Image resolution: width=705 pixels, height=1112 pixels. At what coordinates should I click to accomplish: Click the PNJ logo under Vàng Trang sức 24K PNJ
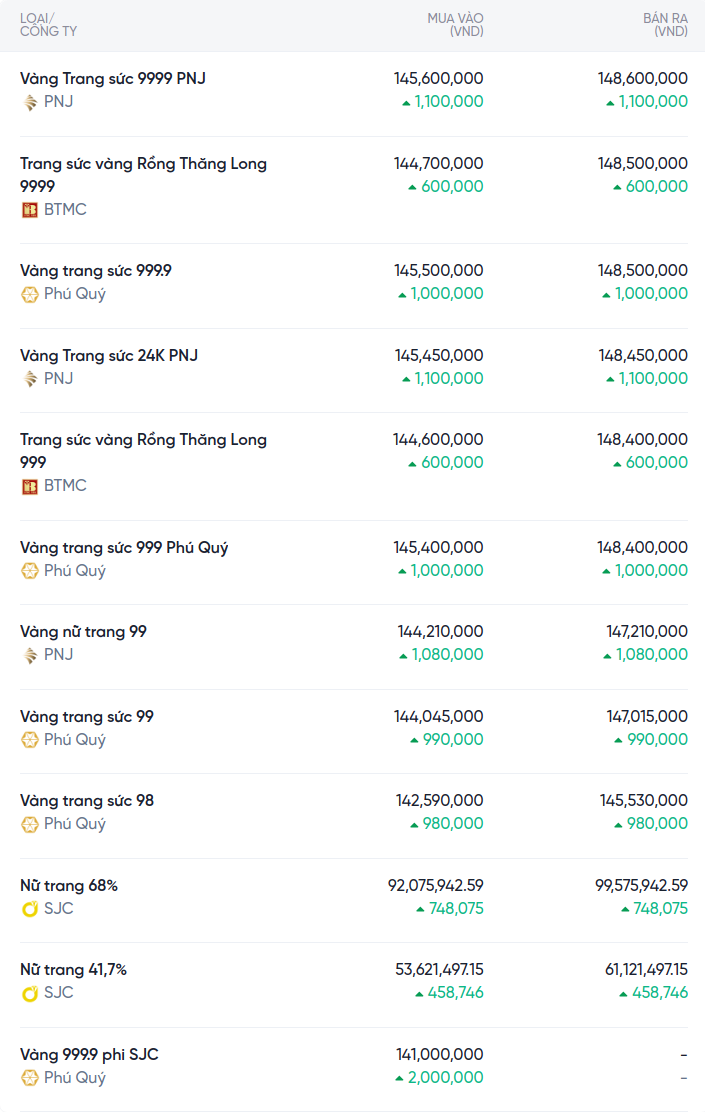click(30, 379)
